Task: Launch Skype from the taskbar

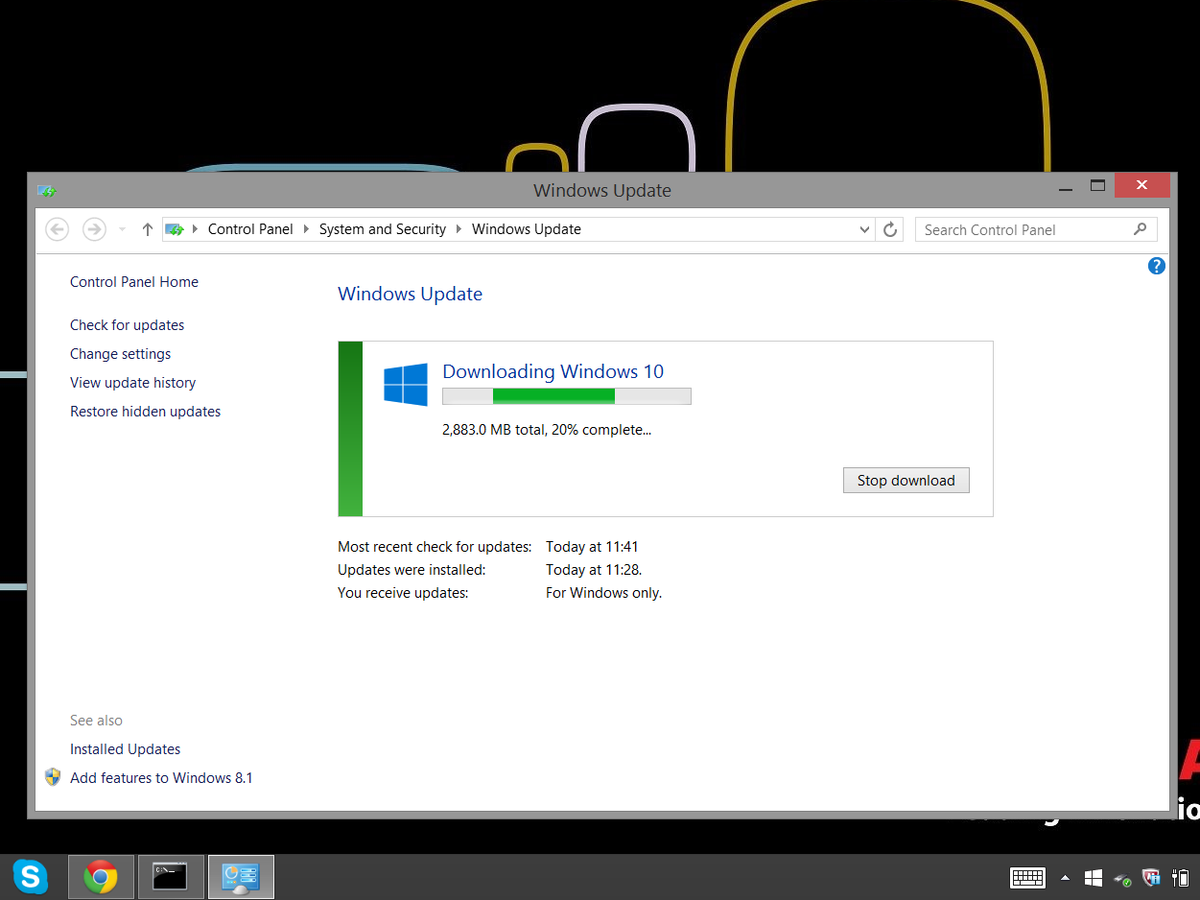Action: (x=31, y=877)
